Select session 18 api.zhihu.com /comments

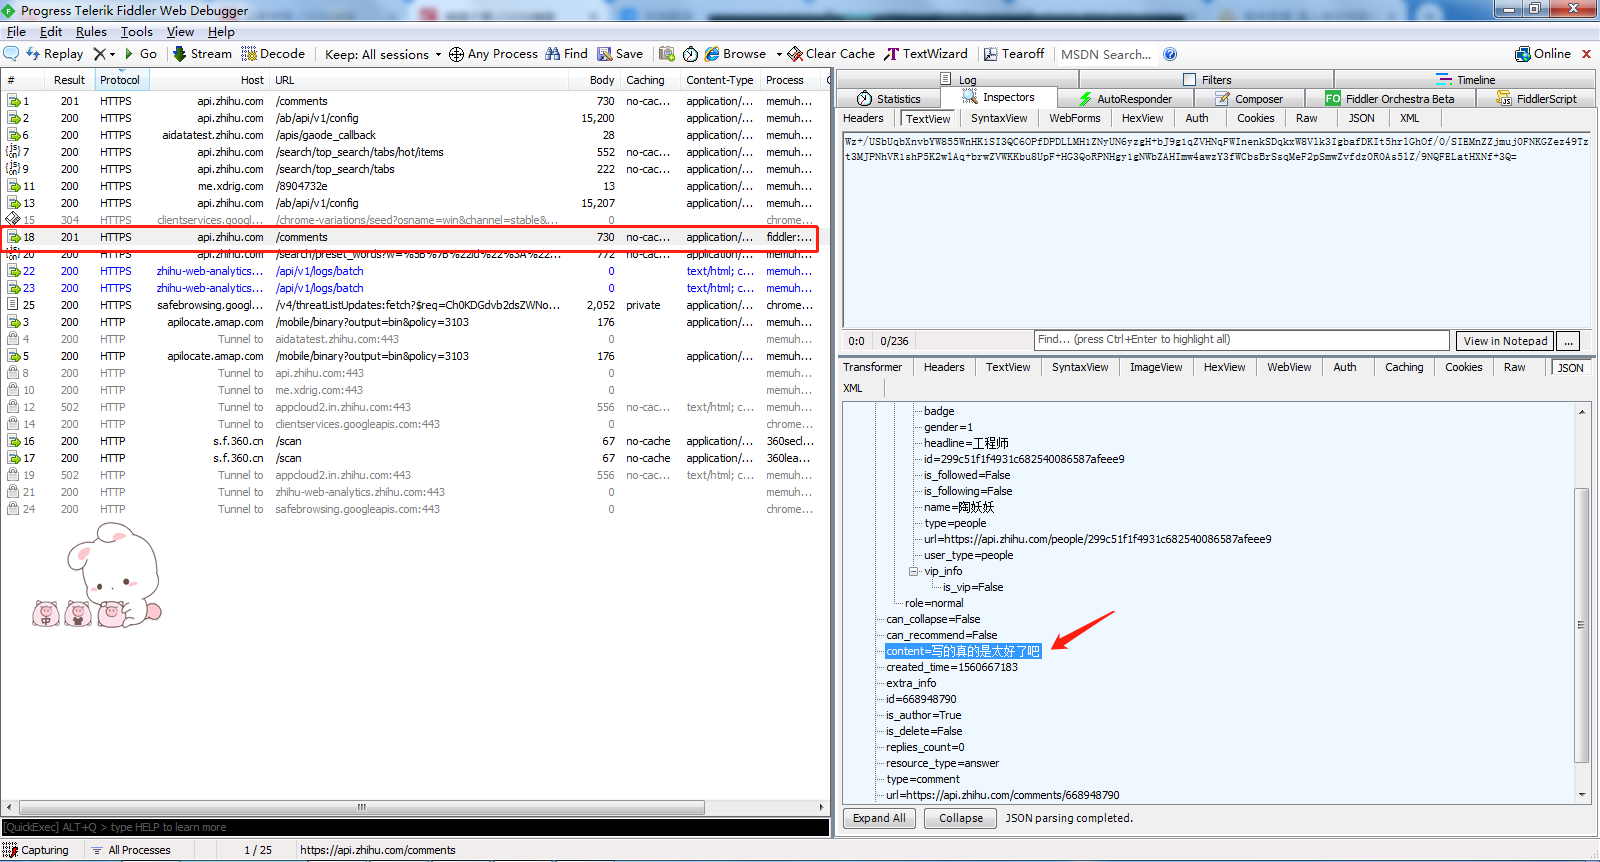410,237
